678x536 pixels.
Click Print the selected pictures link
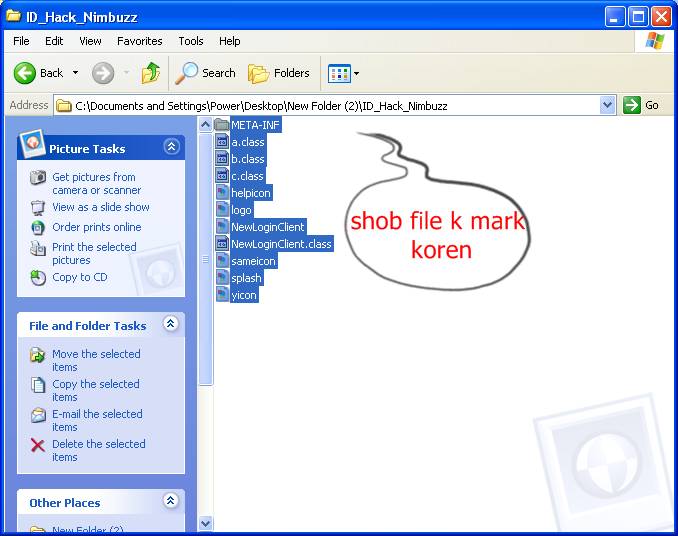pos(94,253)
